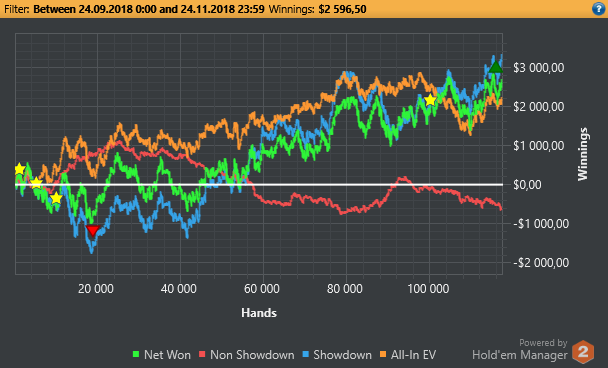Click the Powered by text
The image size is (608, 368).
[543, 343]
